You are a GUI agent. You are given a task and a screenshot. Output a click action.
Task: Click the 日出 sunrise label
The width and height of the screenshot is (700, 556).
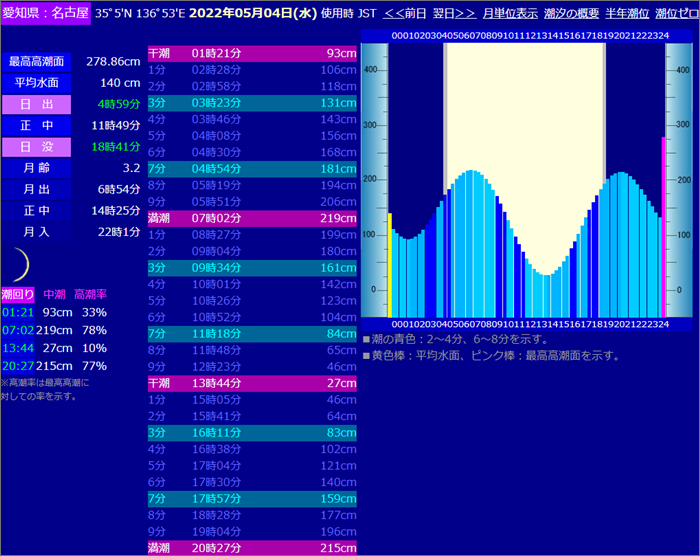36,104
